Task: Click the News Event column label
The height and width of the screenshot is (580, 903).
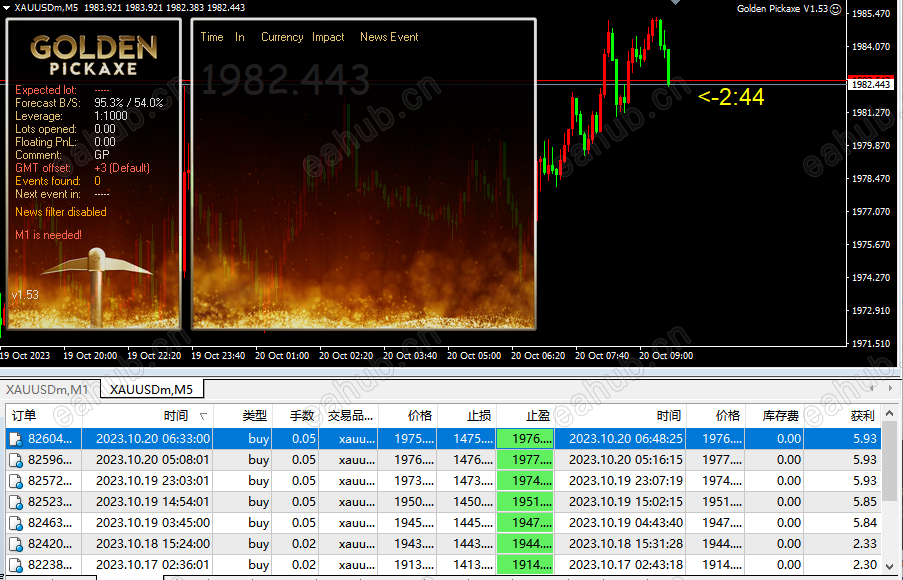Action: [x=389, y=37]
